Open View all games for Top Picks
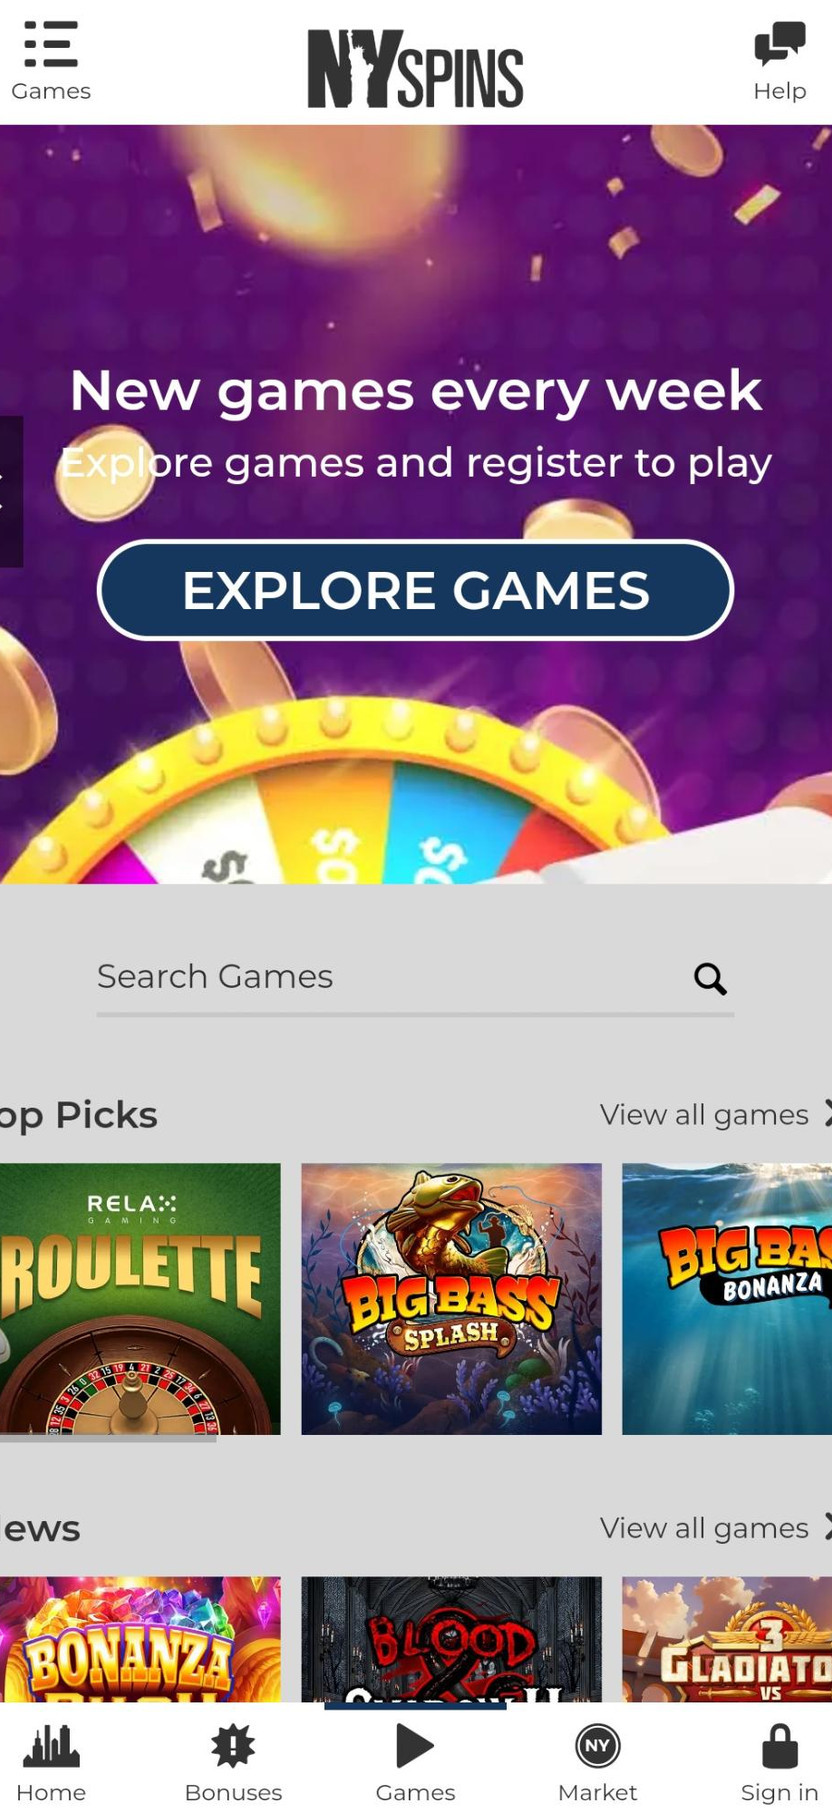Screen dimensions: 832x1812 (x=704, y=1114)
